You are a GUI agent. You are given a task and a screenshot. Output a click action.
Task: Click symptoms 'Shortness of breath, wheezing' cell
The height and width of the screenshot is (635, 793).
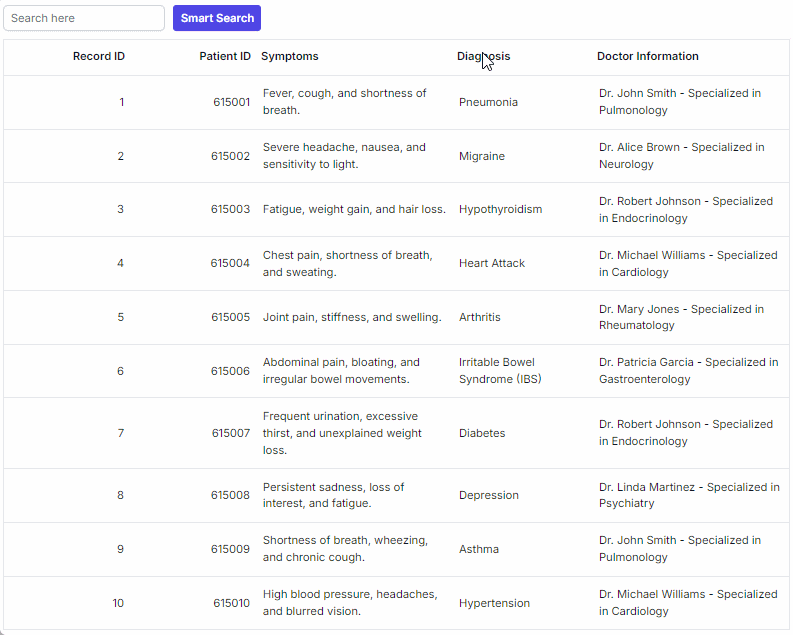pos(345,549)
